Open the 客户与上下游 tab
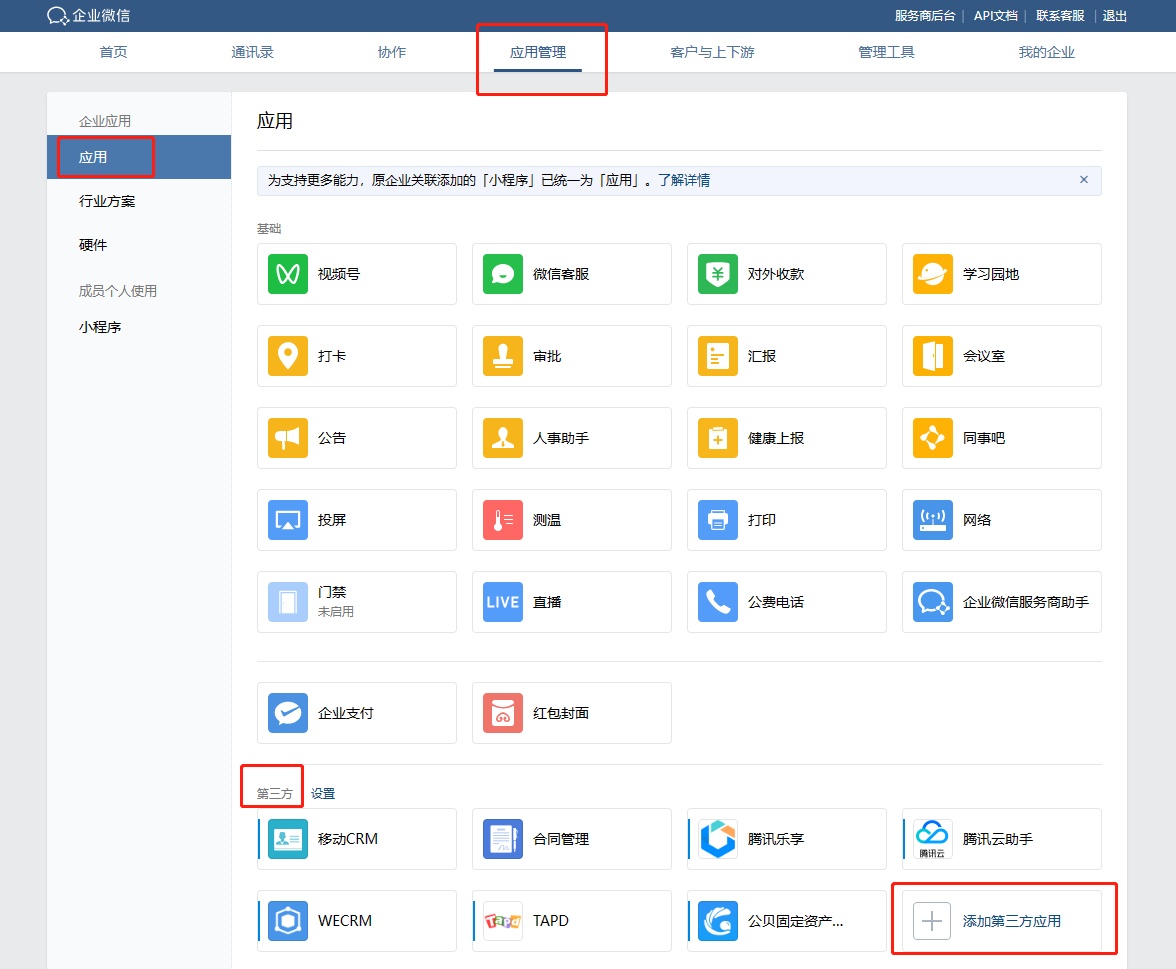This screenshot has width=1176, height=969. (712, 52)
